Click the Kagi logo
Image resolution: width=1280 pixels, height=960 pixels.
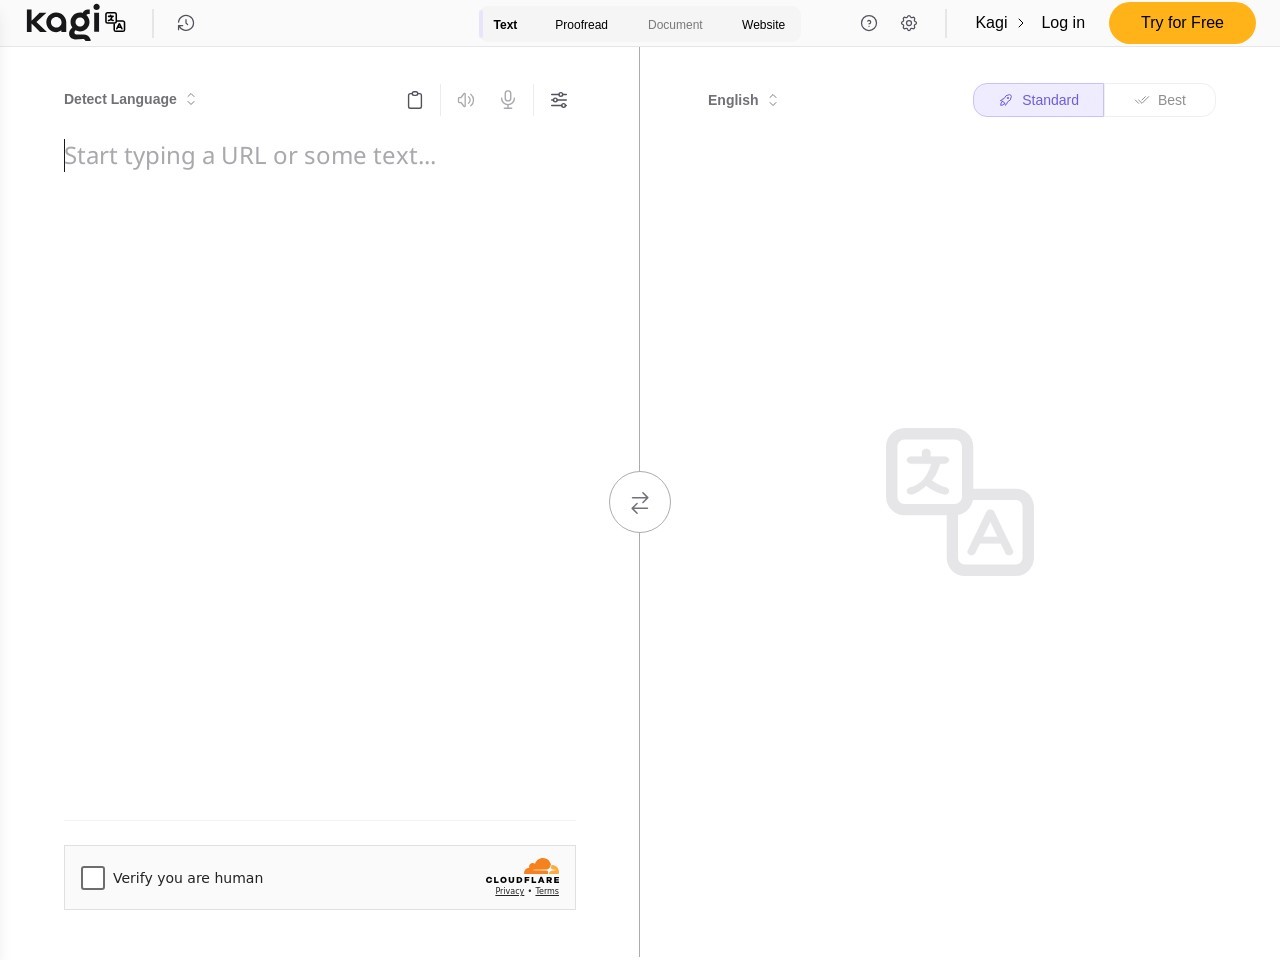(63, 22)
